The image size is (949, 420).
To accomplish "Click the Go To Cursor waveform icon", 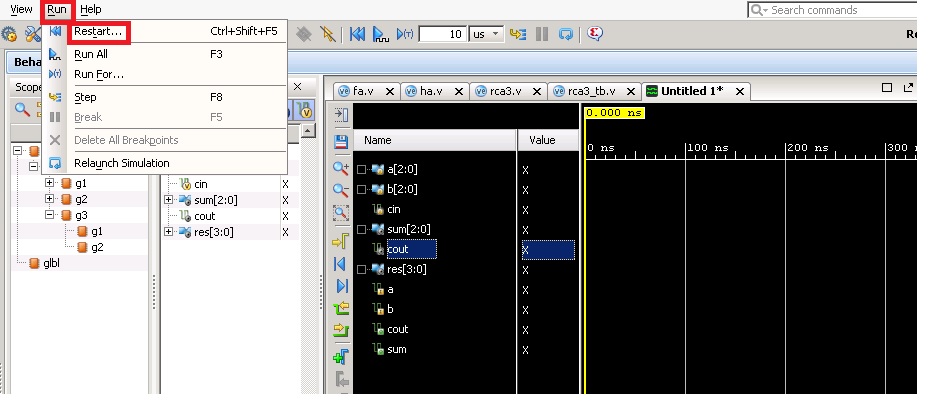I will click(x=341, y=241).
